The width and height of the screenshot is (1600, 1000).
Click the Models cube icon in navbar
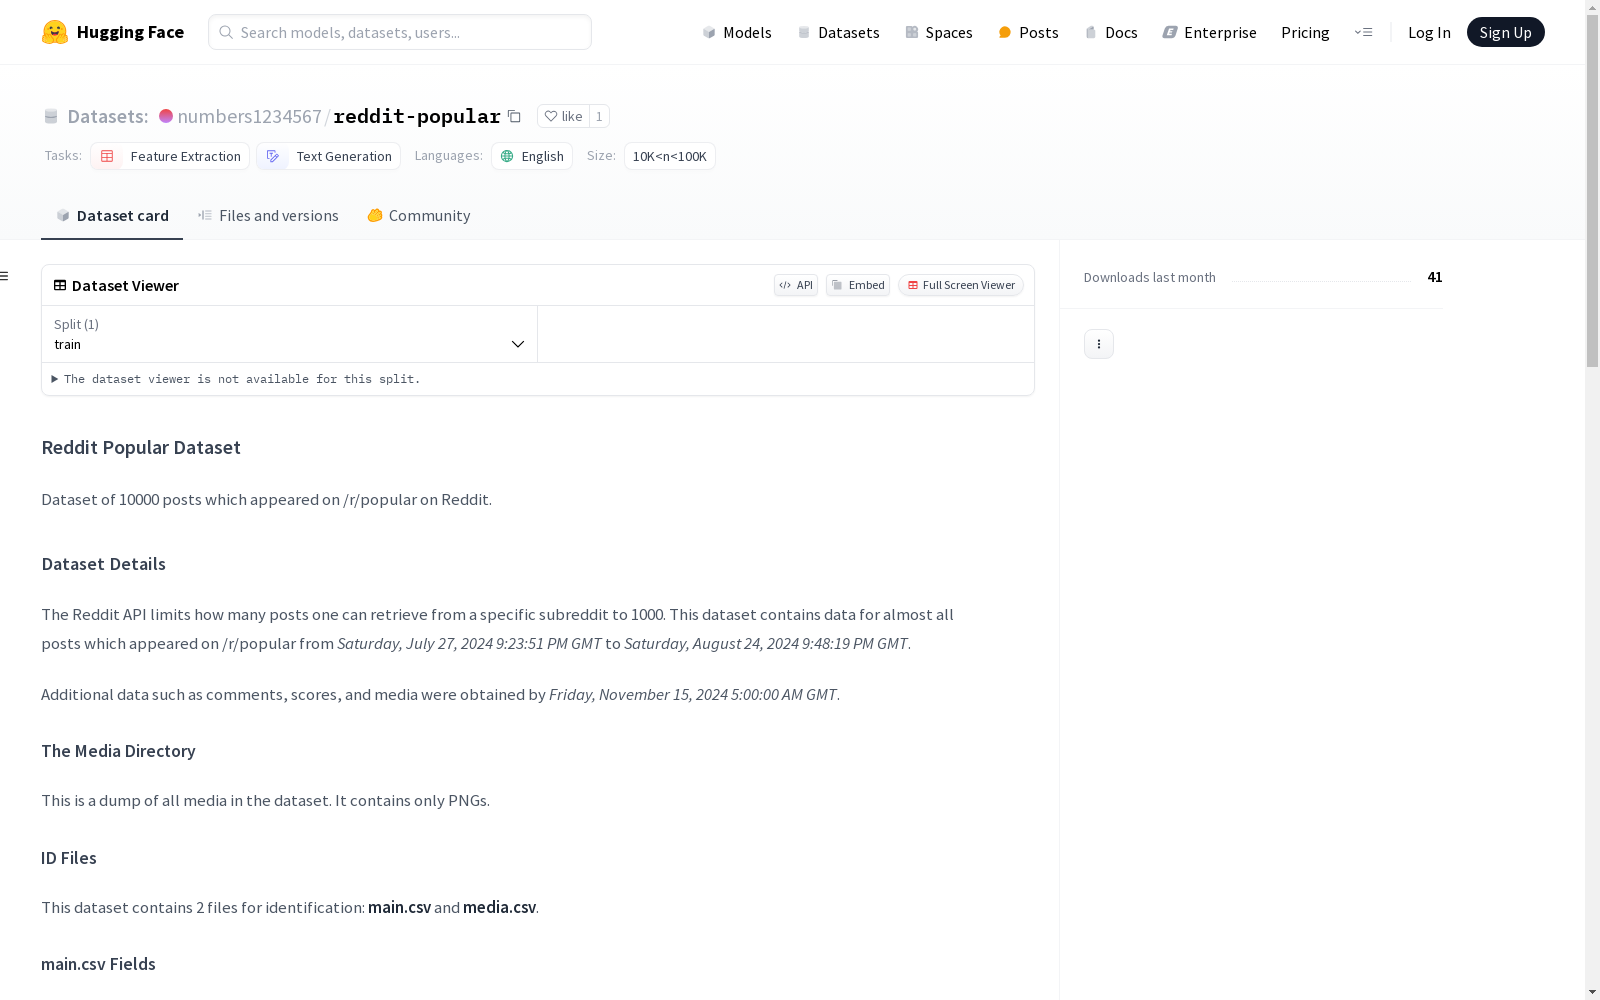[709, 32]
